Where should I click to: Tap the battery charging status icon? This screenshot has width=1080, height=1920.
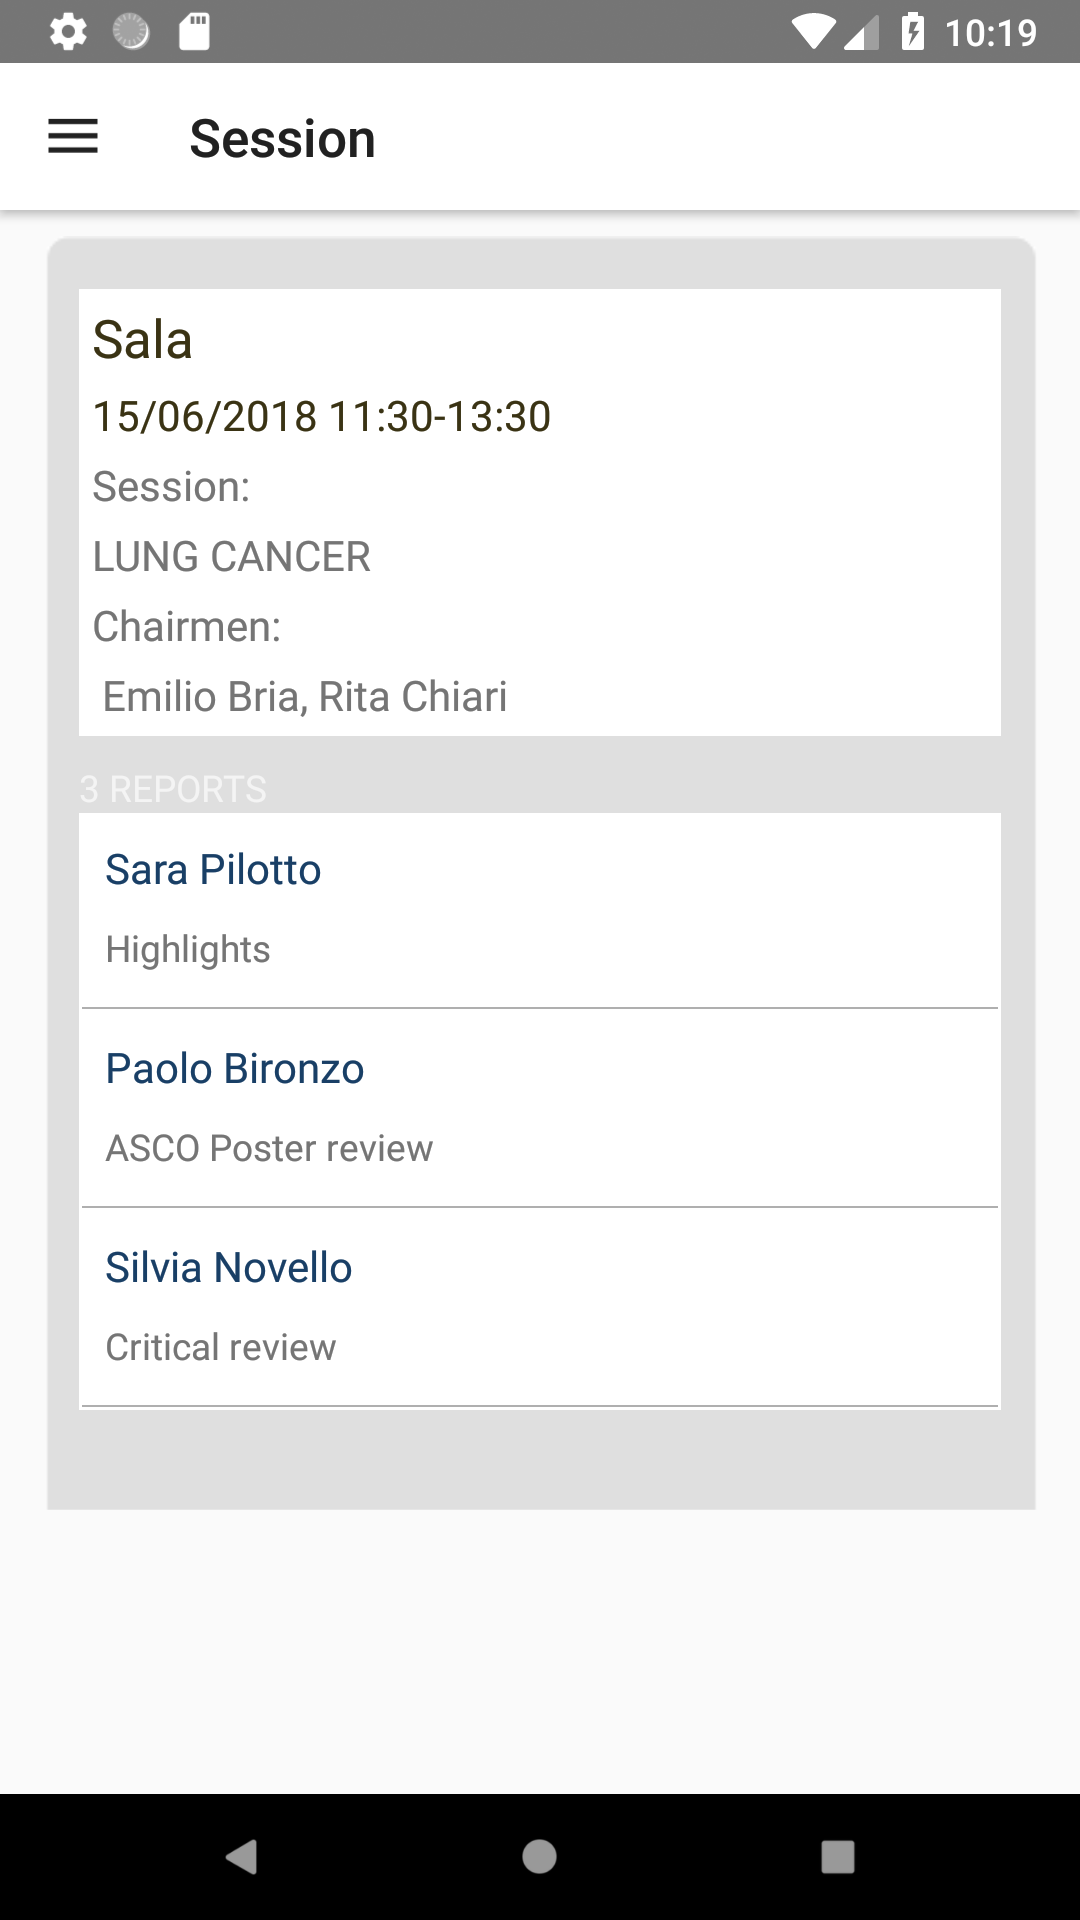pyautogui.click(x=912, y=32)
